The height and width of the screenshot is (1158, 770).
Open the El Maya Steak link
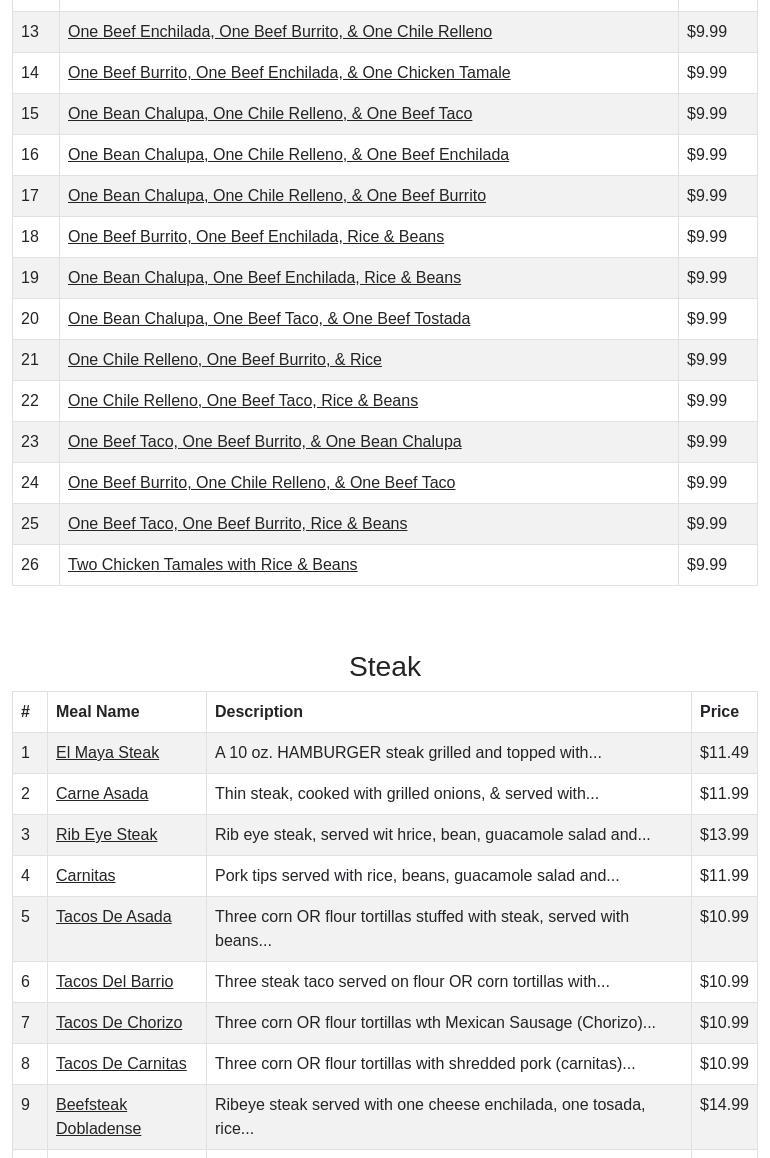point(107,752)
